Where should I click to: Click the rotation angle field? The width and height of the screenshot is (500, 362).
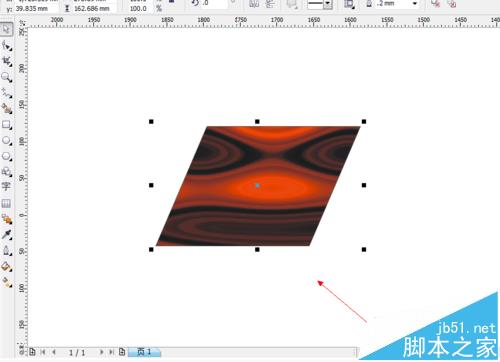215,4
